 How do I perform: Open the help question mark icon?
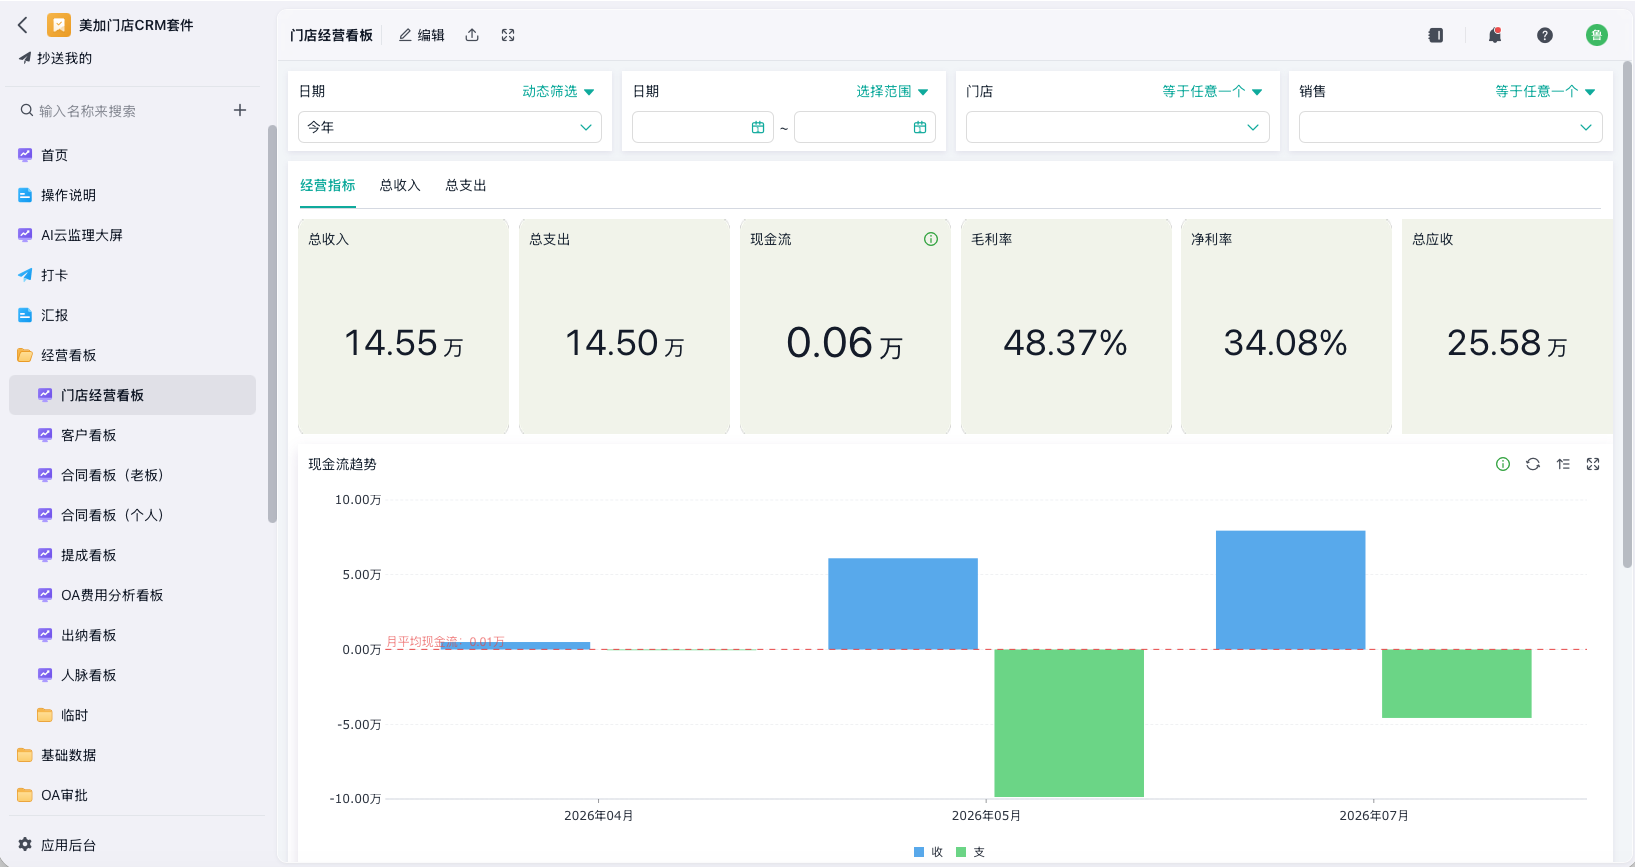[x=1545, y=35]
